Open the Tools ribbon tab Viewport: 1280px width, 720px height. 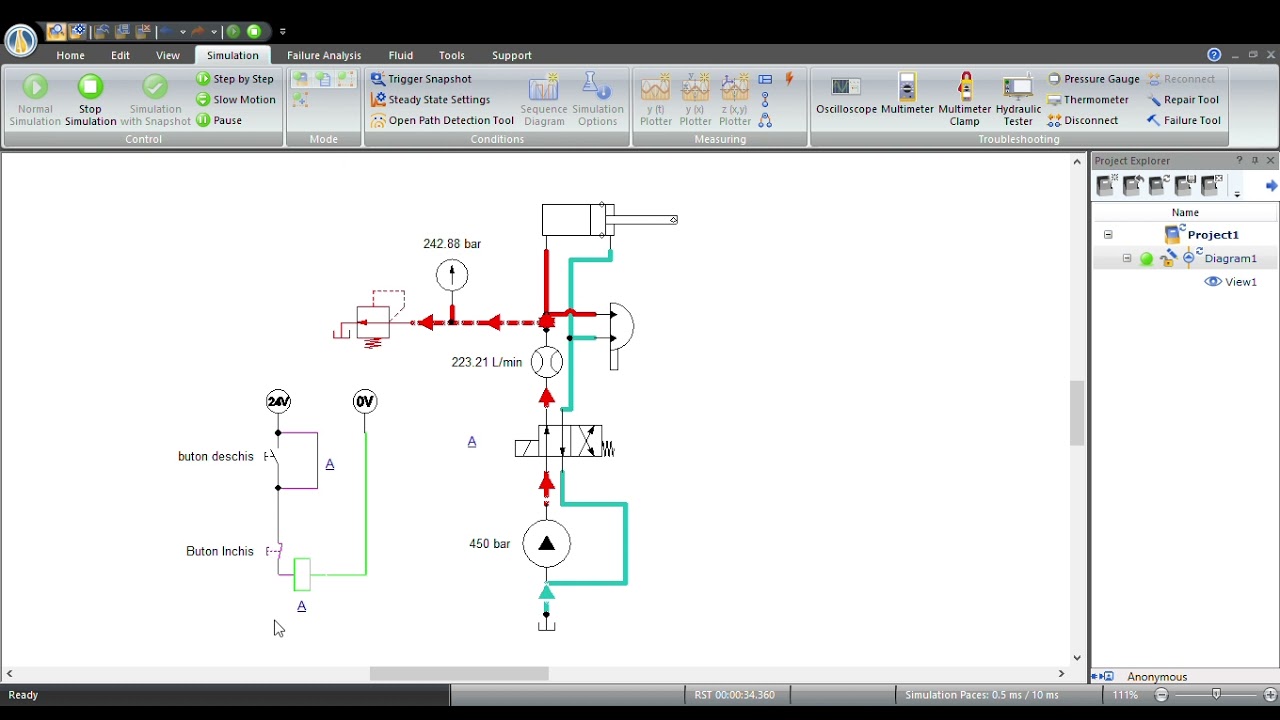click(451, 55)
